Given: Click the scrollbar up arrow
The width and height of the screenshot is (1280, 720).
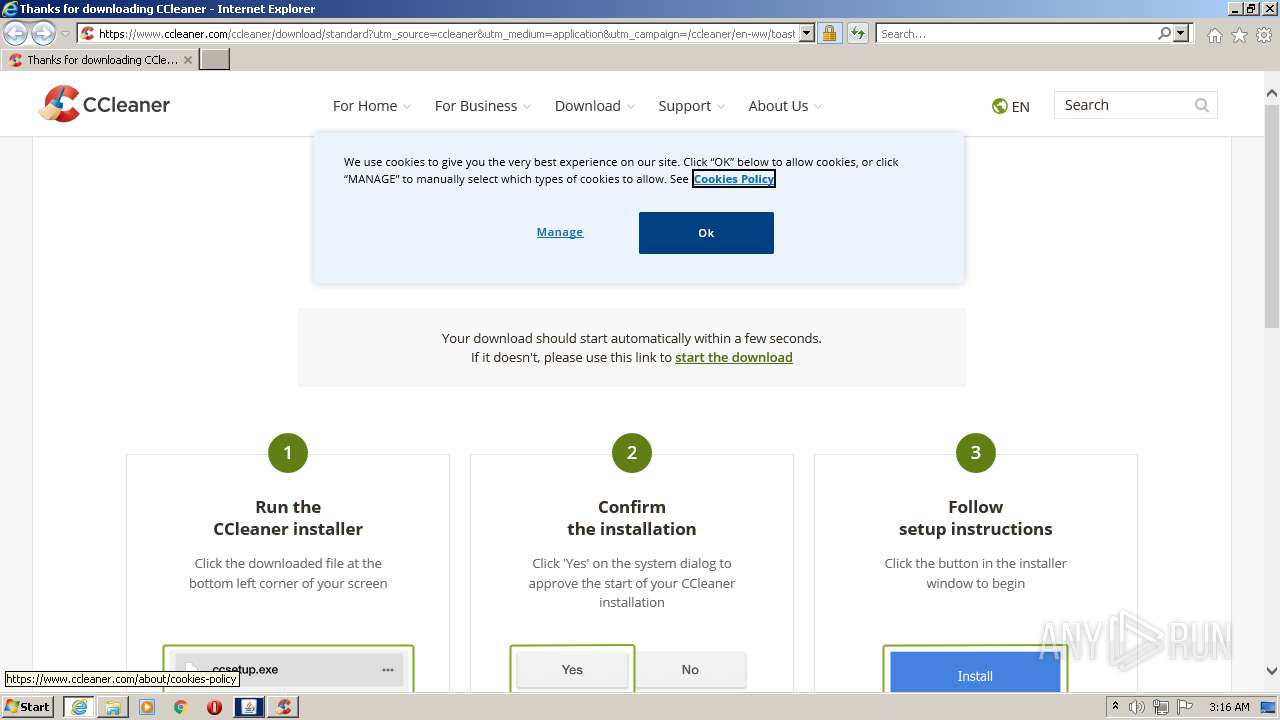Looking at the screenshot, I should tap(1272, 94).
